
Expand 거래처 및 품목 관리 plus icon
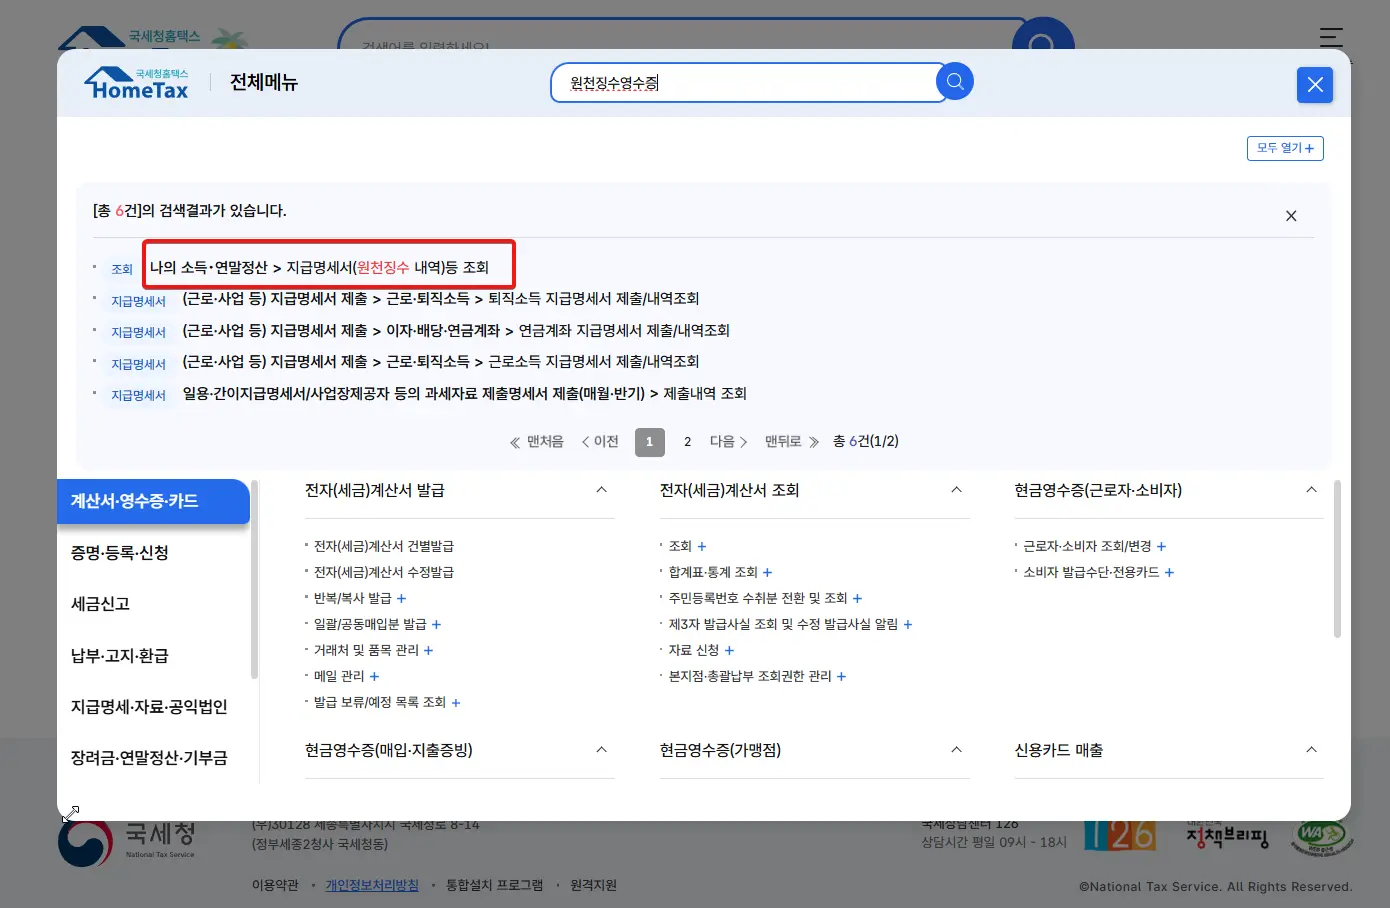428,651
